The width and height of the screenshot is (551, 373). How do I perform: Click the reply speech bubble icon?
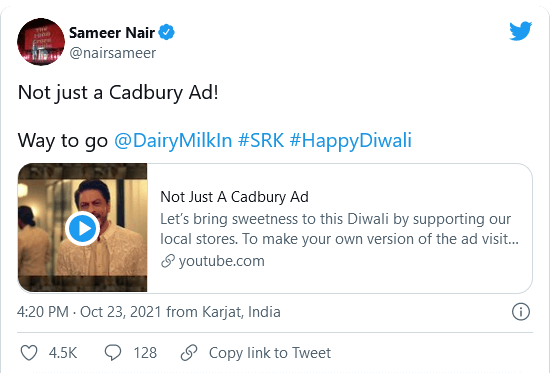point(113,353)
